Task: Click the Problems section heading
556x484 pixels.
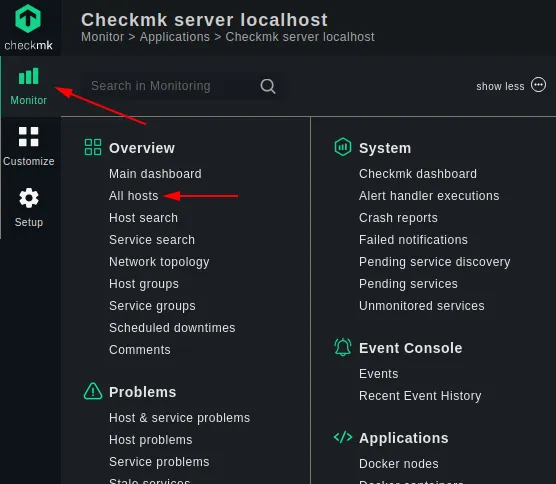Action: 143,392
